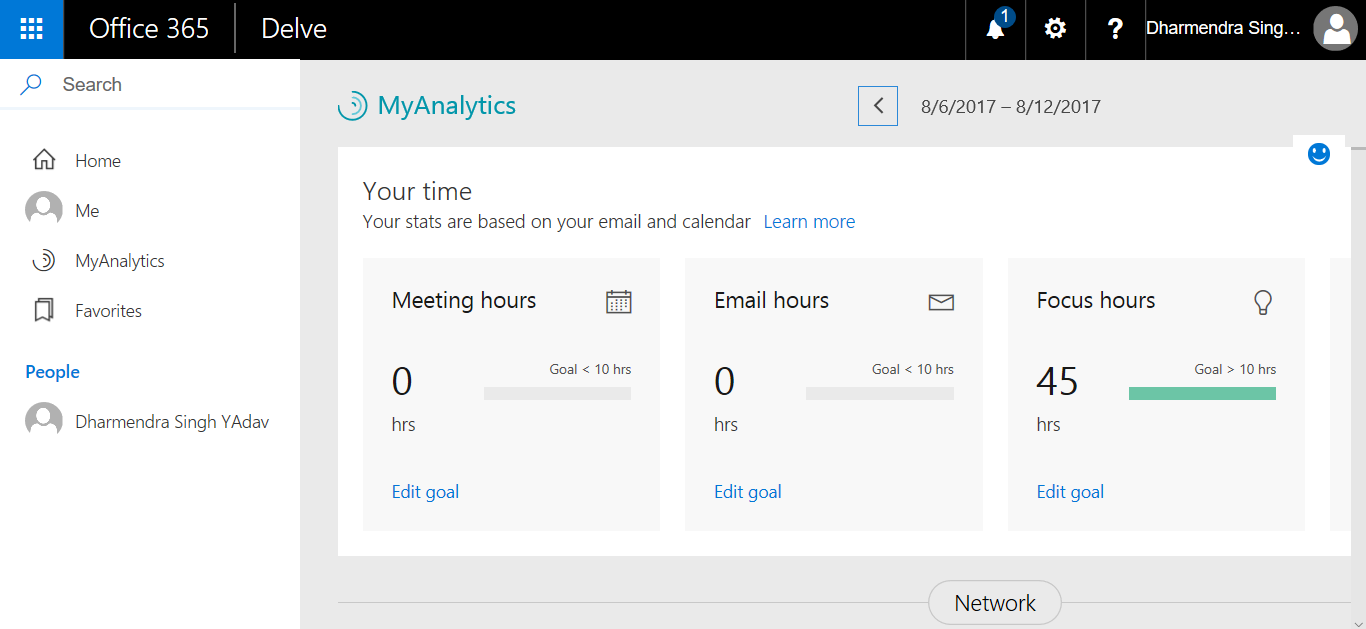
Task: Click the Focus hours progress bar
Action: [x=1202, y=393]
